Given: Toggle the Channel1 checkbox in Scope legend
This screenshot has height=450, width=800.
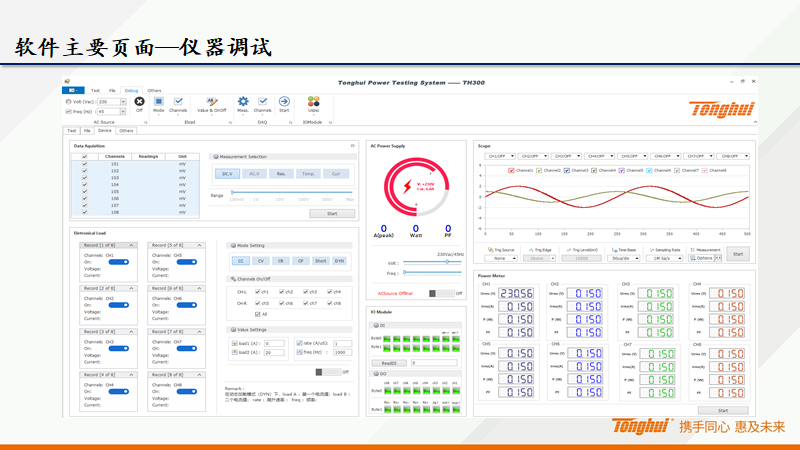Looking at the screenshot, I should point(511,170).
